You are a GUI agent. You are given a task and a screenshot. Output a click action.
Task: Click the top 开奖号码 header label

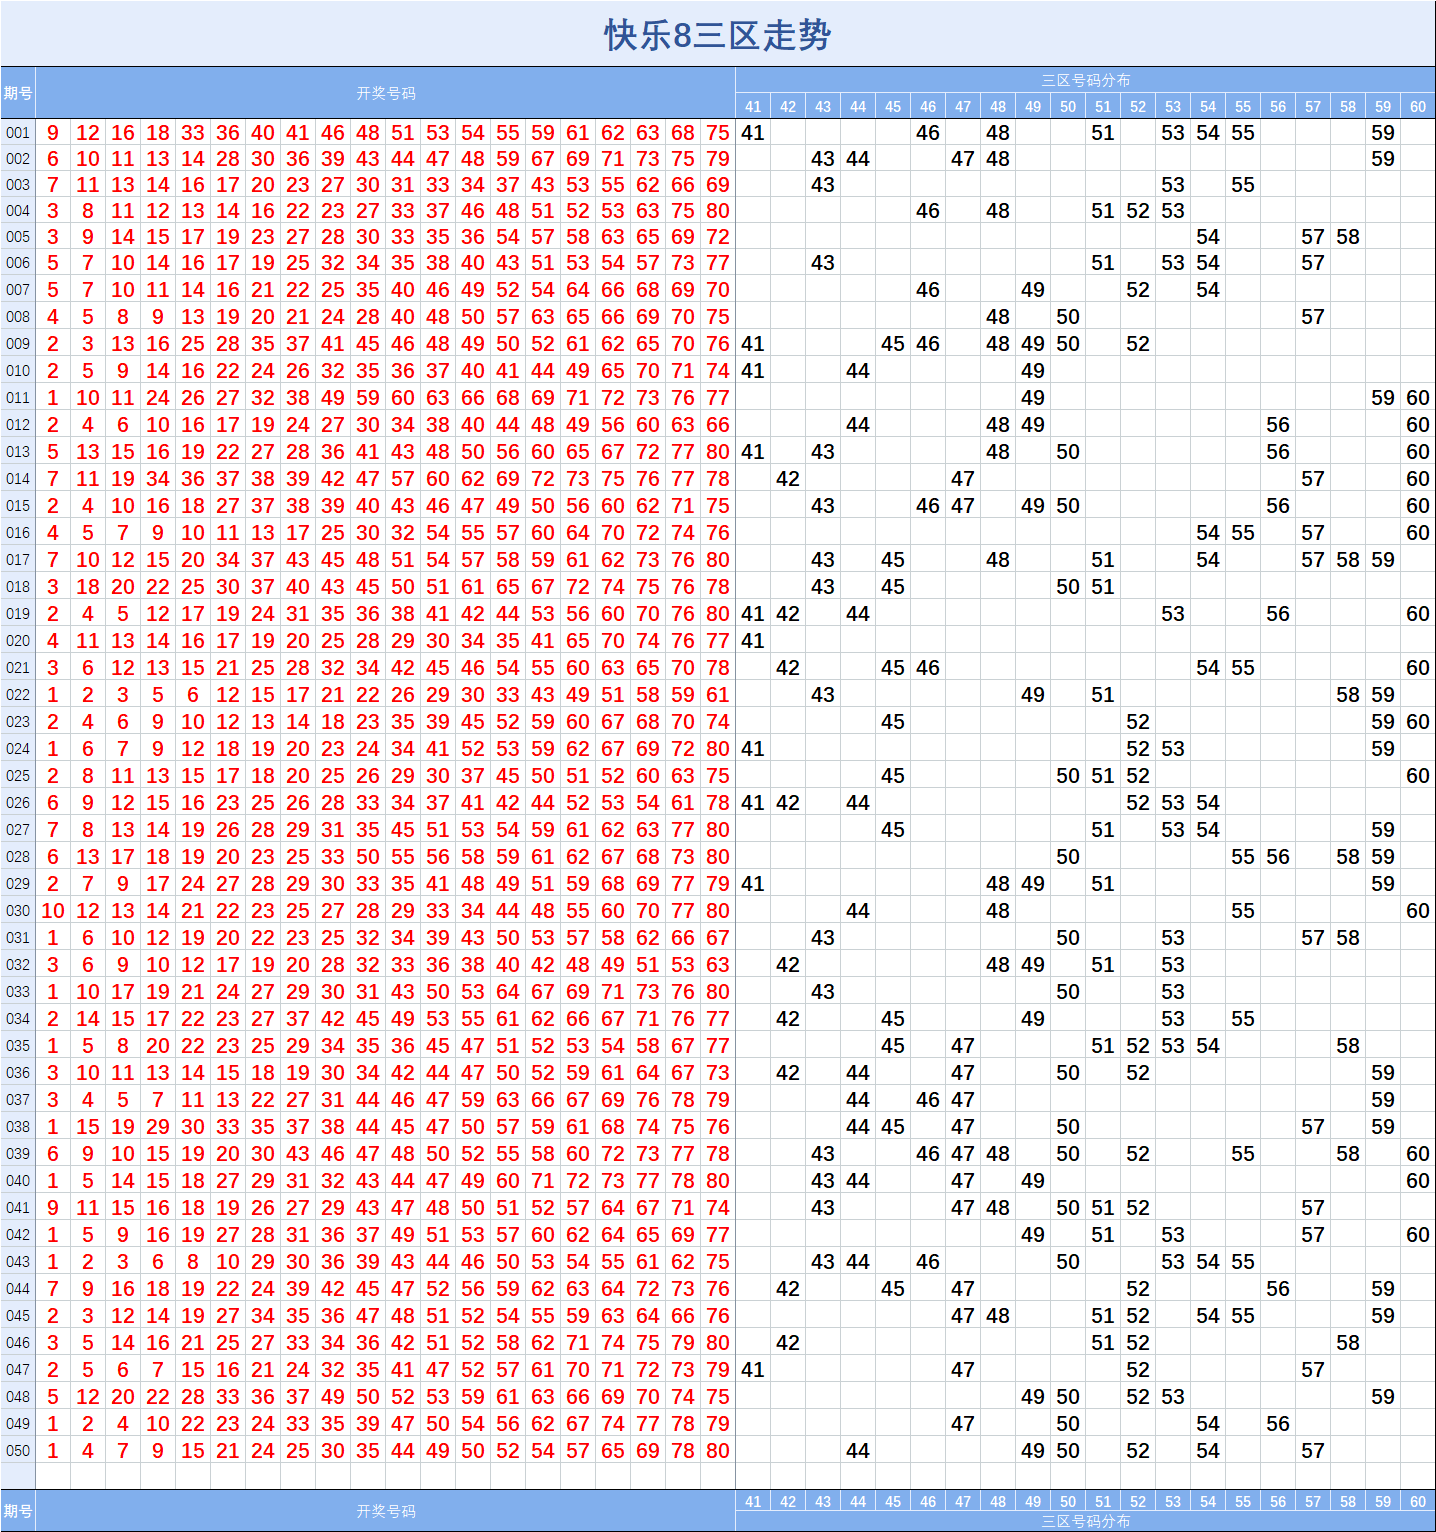tap(386, 93)
